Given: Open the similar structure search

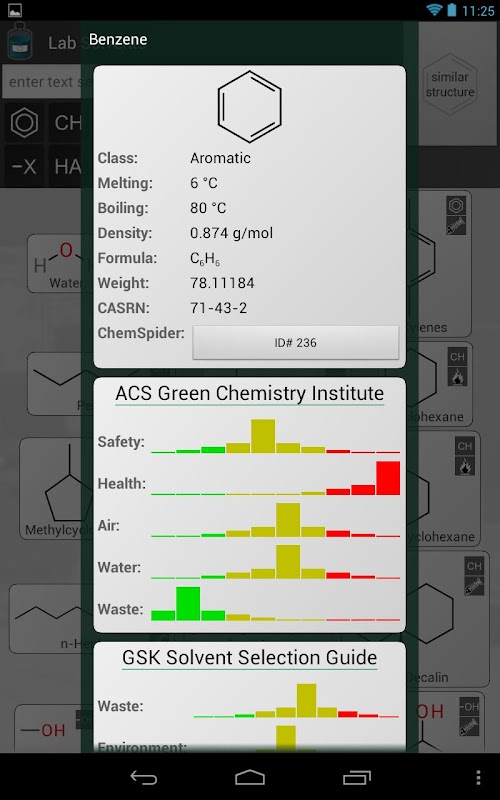Looking at the screenshot, I should 449,85.
